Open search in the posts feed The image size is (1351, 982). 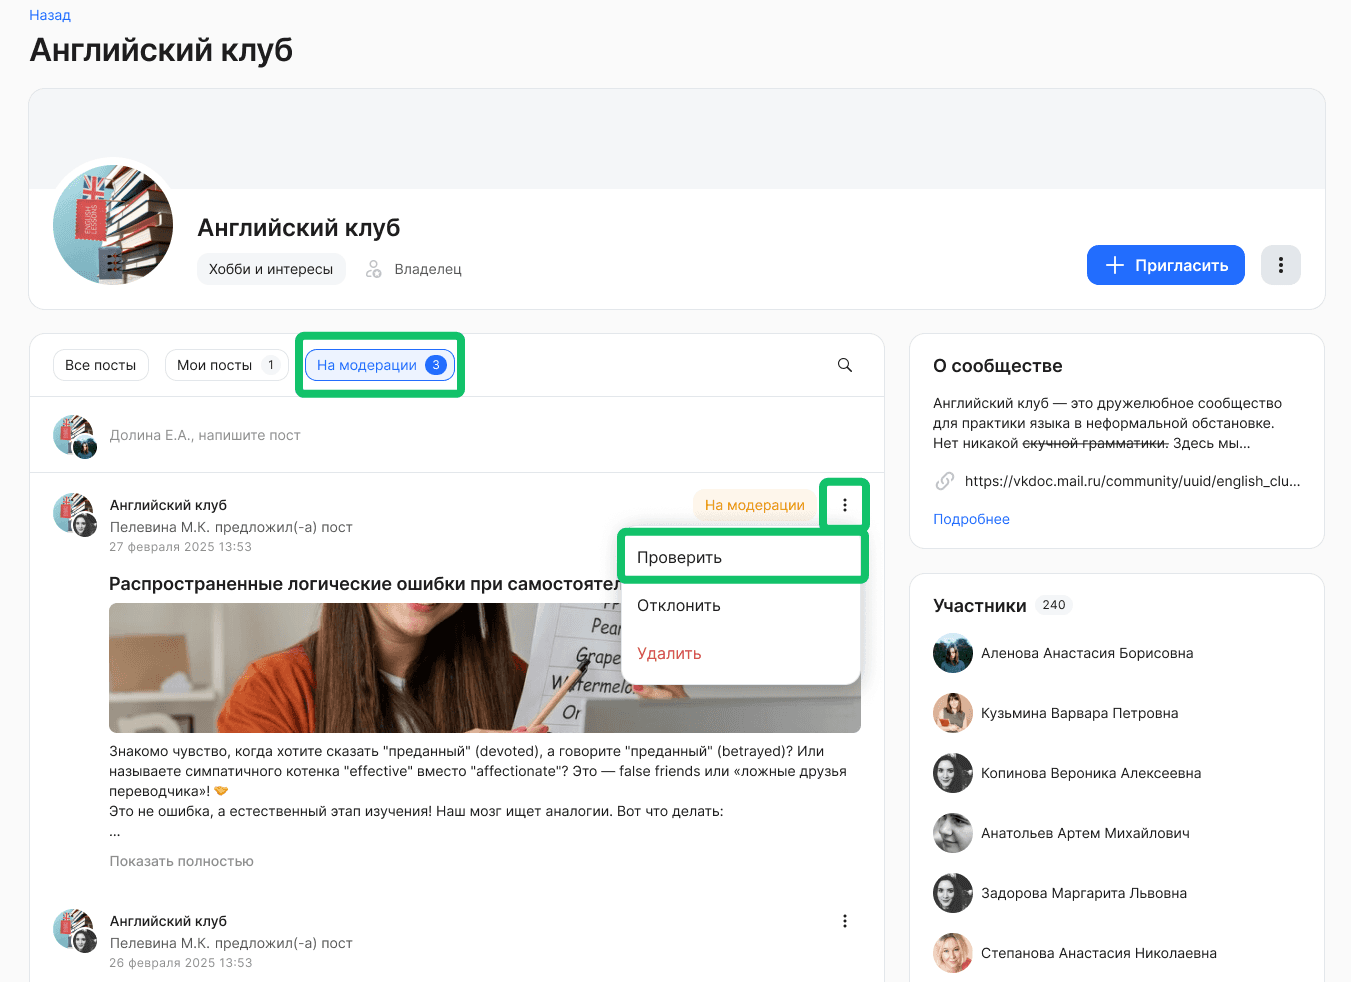point(845,365)
